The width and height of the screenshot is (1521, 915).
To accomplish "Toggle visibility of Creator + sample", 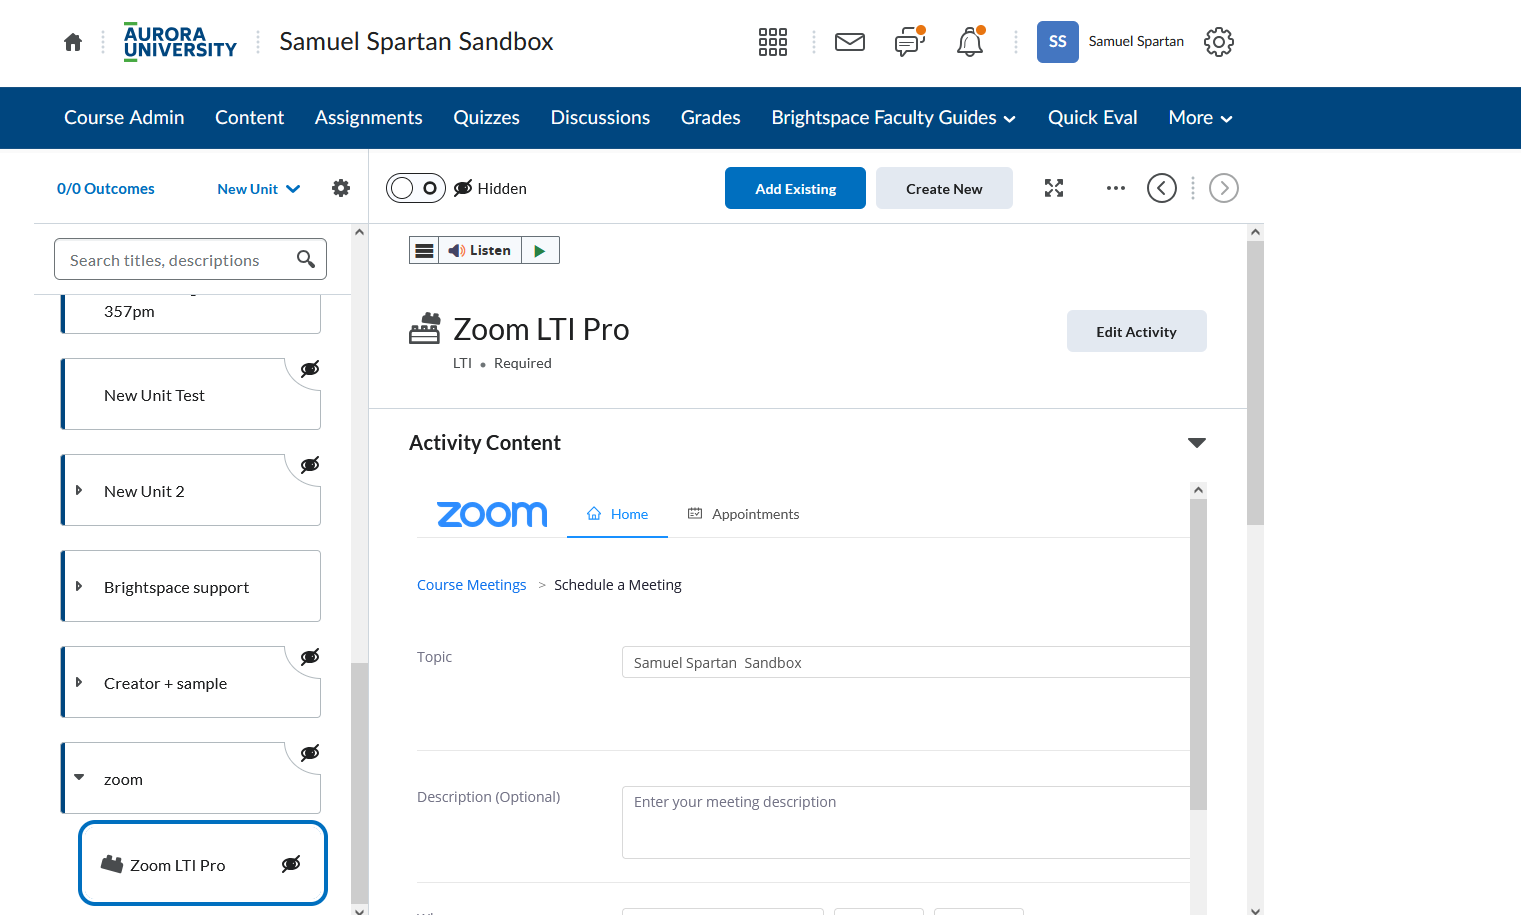I will tap(310, 657).
